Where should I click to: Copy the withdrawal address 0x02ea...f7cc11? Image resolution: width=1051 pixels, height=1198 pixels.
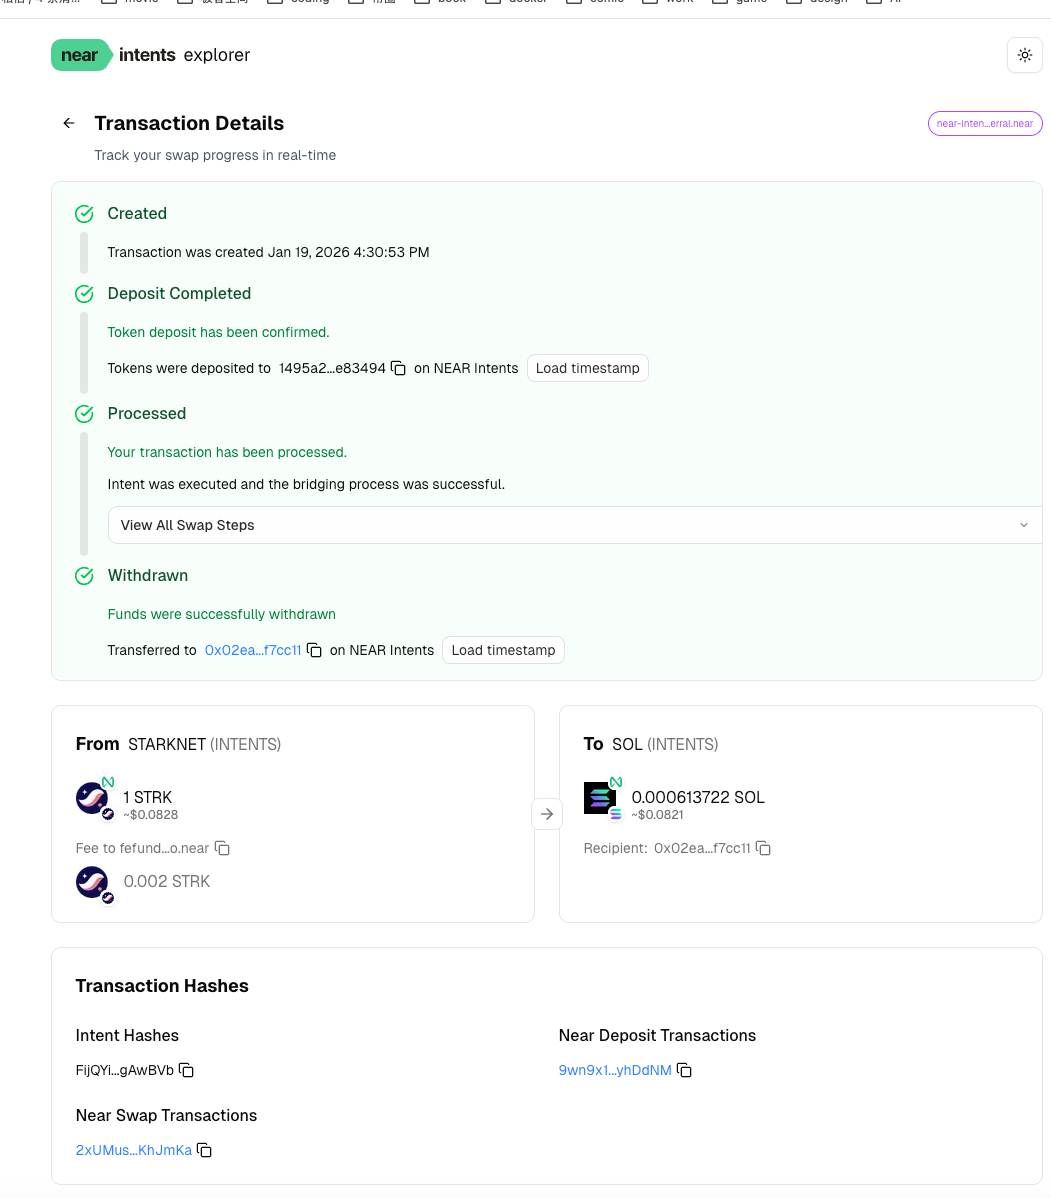314,649
